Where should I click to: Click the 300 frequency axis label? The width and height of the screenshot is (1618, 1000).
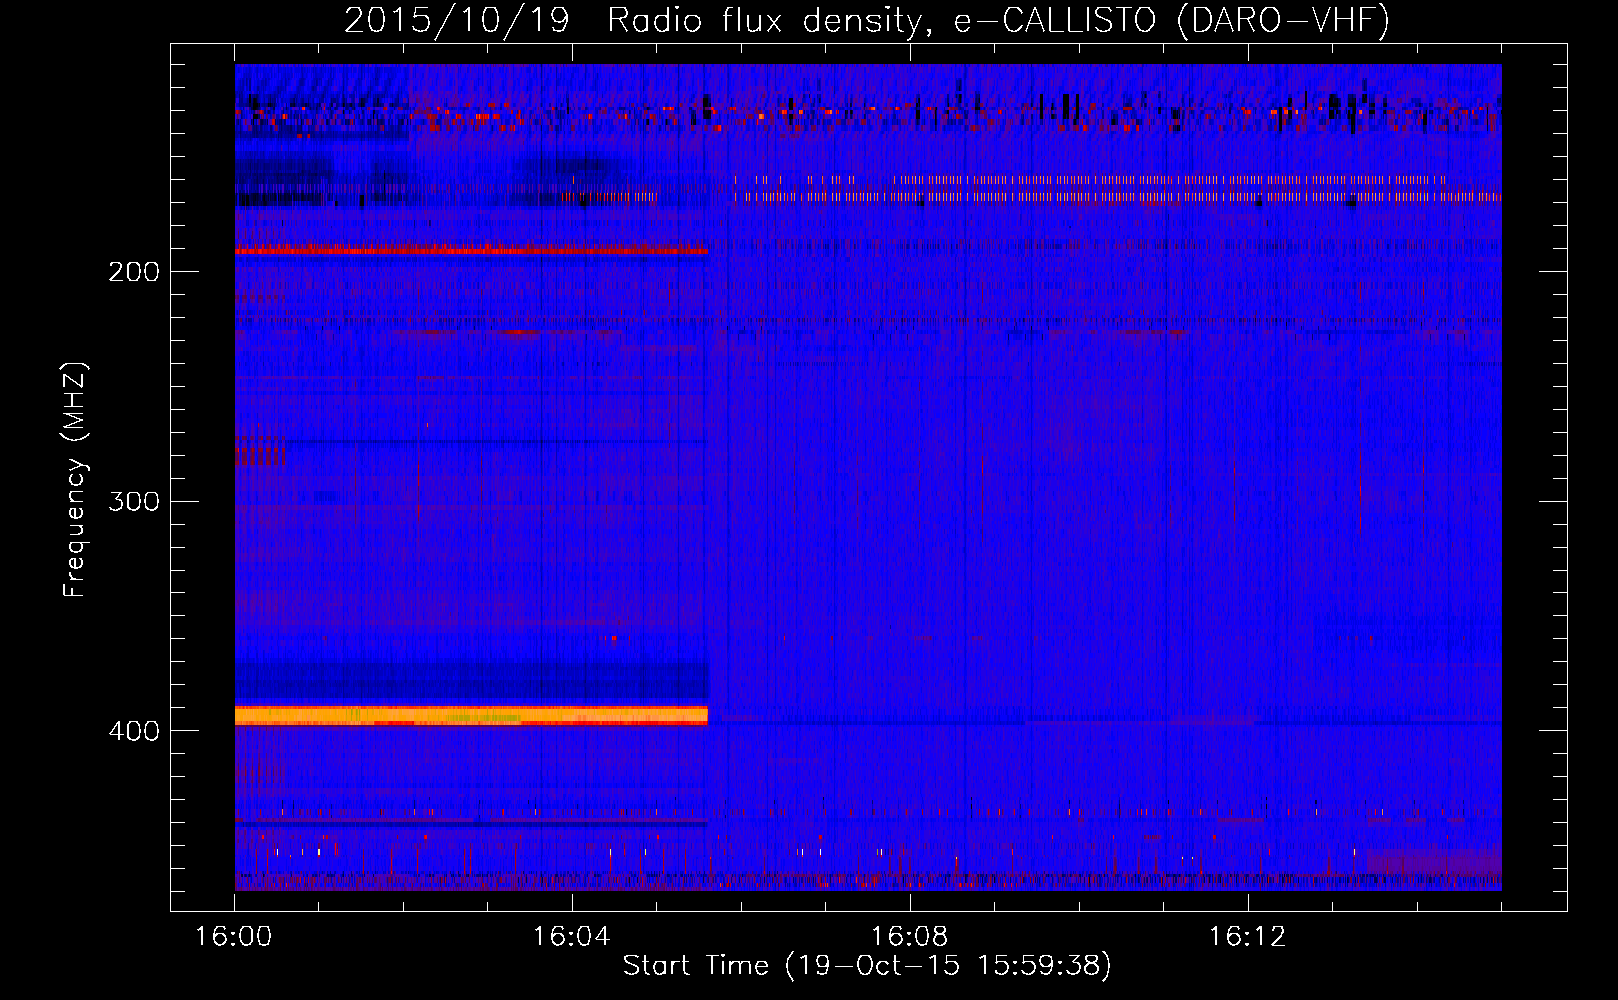[x=134, y=501]
